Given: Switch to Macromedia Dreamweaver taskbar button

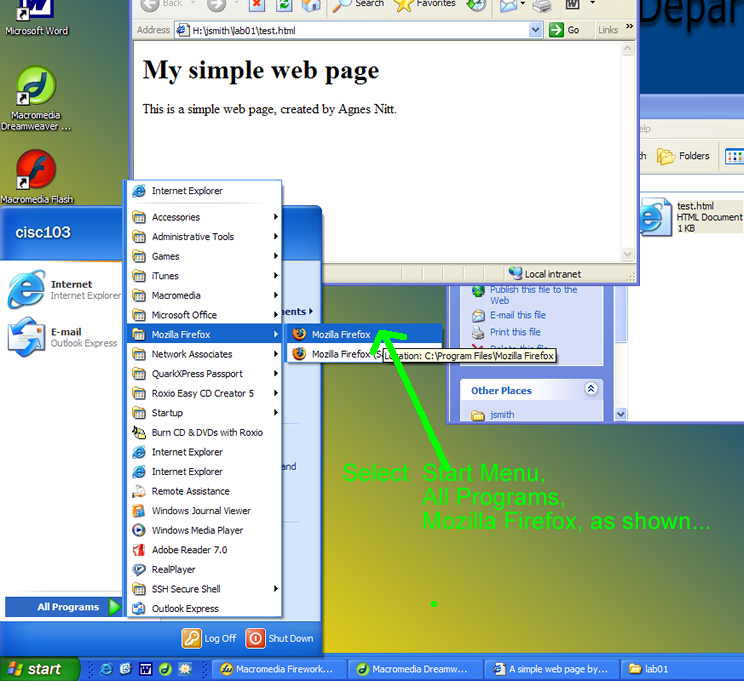Looking at the screenshot, I should 416,669.
